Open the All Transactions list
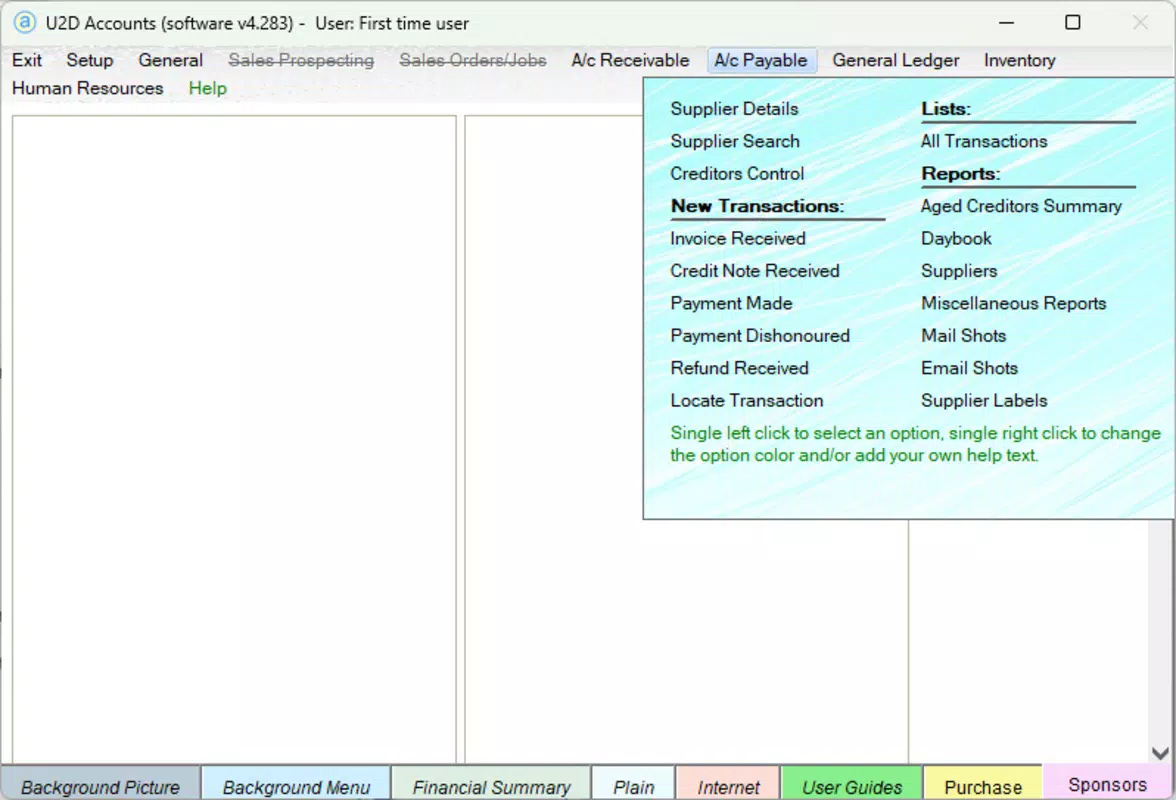Viewport: 1176px width, 800px height. (x=984, y=141)
